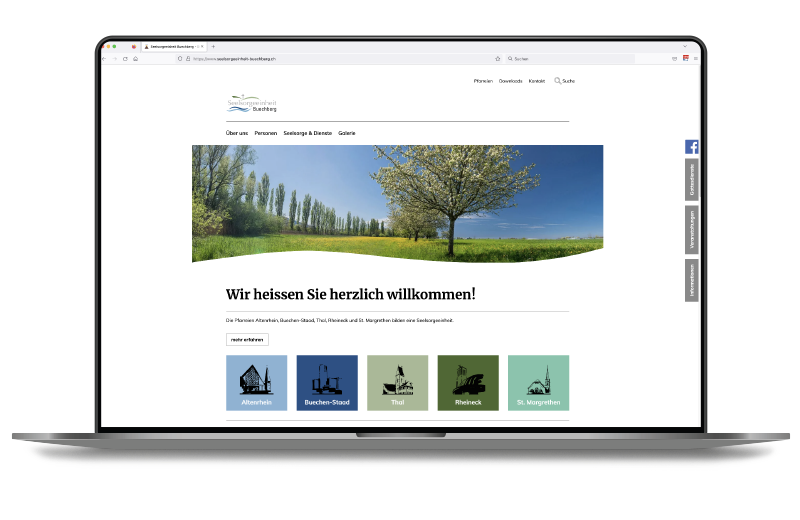The height and width of the screenshot is (520, 800).
Task: Expand the Seelsorge & Dienste menu
Action: pyautogui.click(x=307, y=133)
